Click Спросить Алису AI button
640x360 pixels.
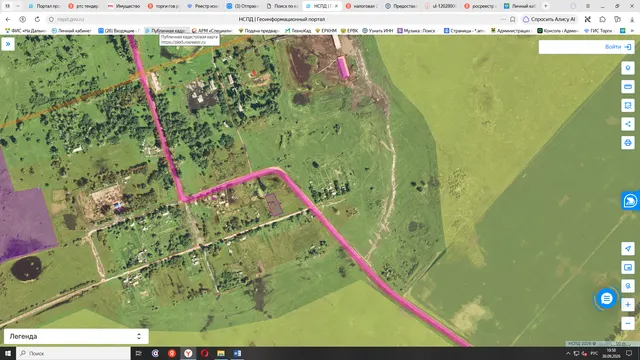click(549, 19)
